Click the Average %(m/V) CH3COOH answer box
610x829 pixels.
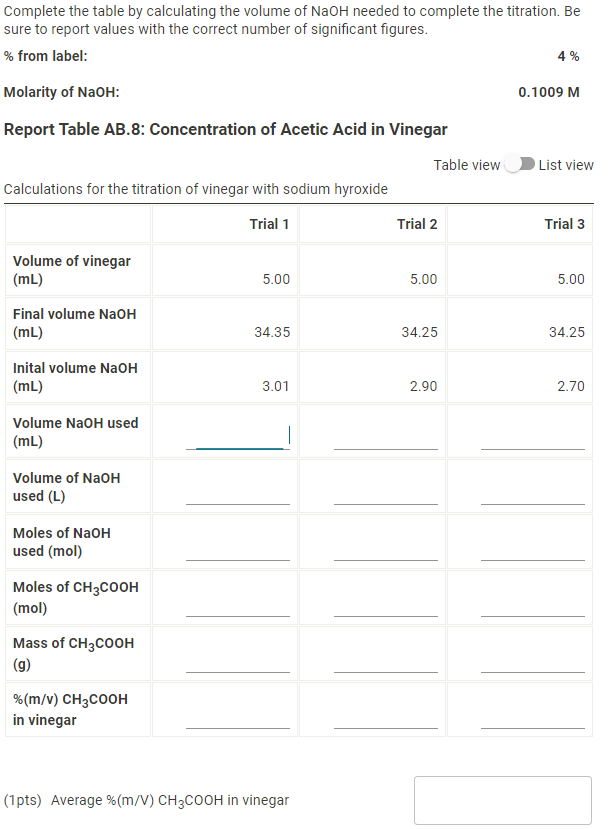[503, 800]
